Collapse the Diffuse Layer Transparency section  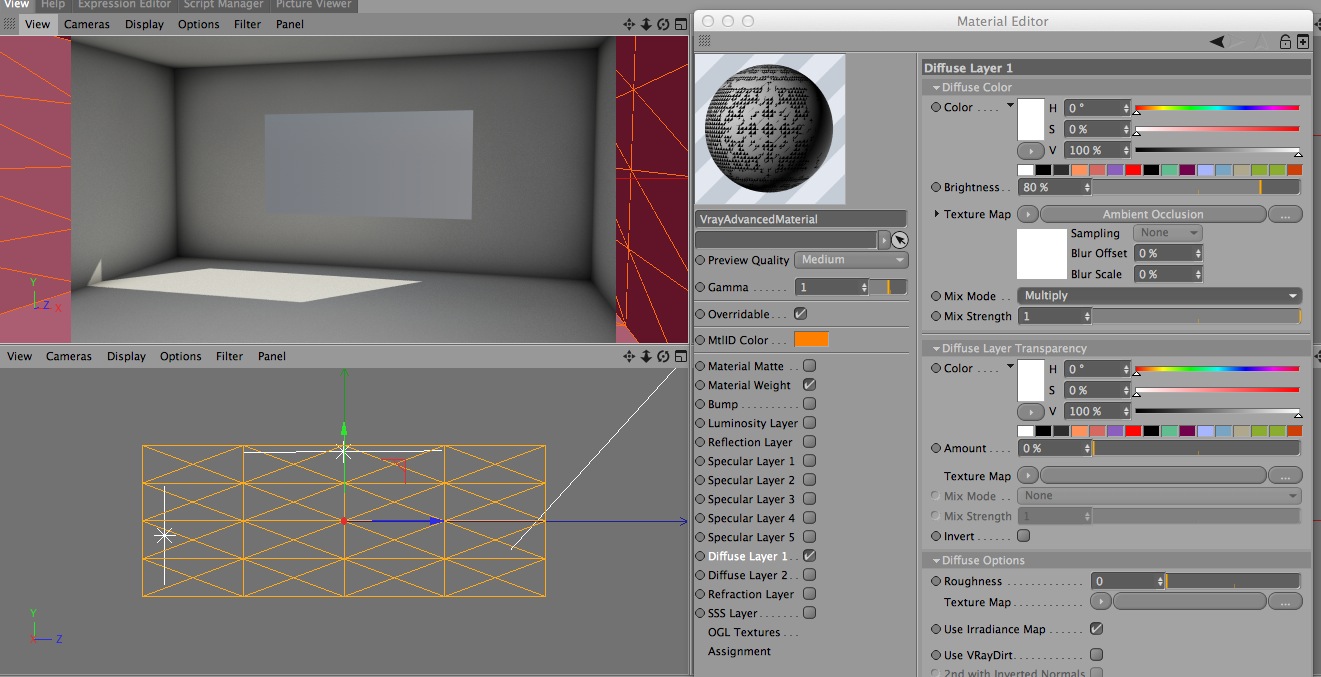(x=936, y=349)
